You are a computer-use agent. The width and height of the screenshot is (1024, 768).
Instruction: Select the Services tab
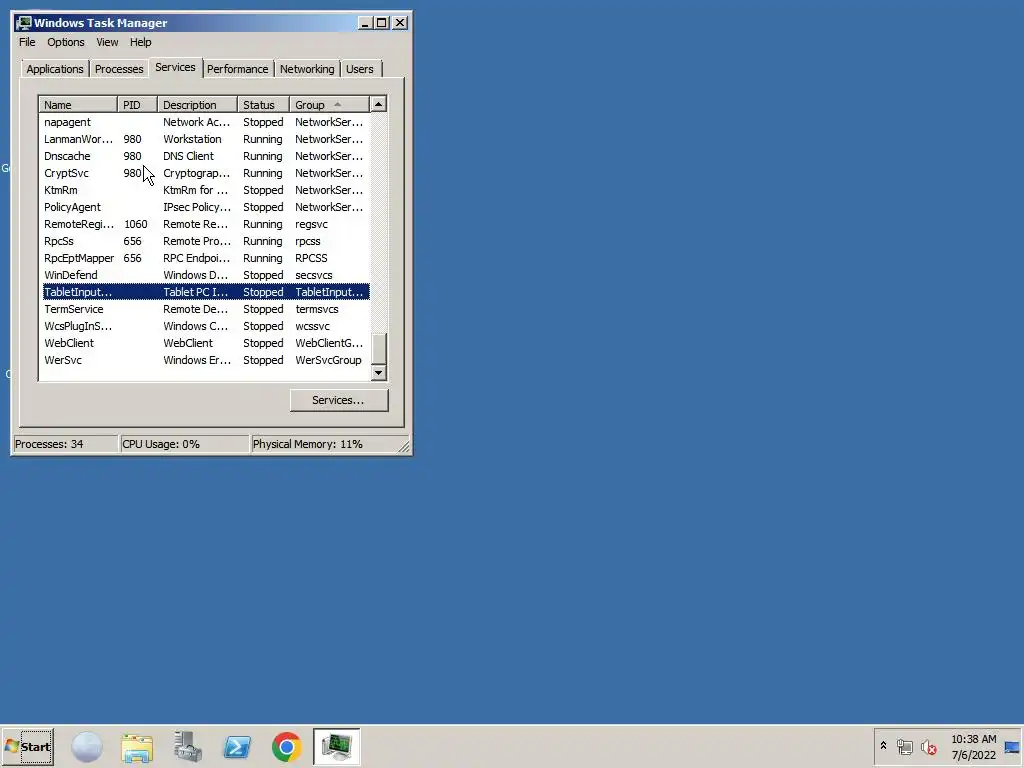[x=175, y=67]
